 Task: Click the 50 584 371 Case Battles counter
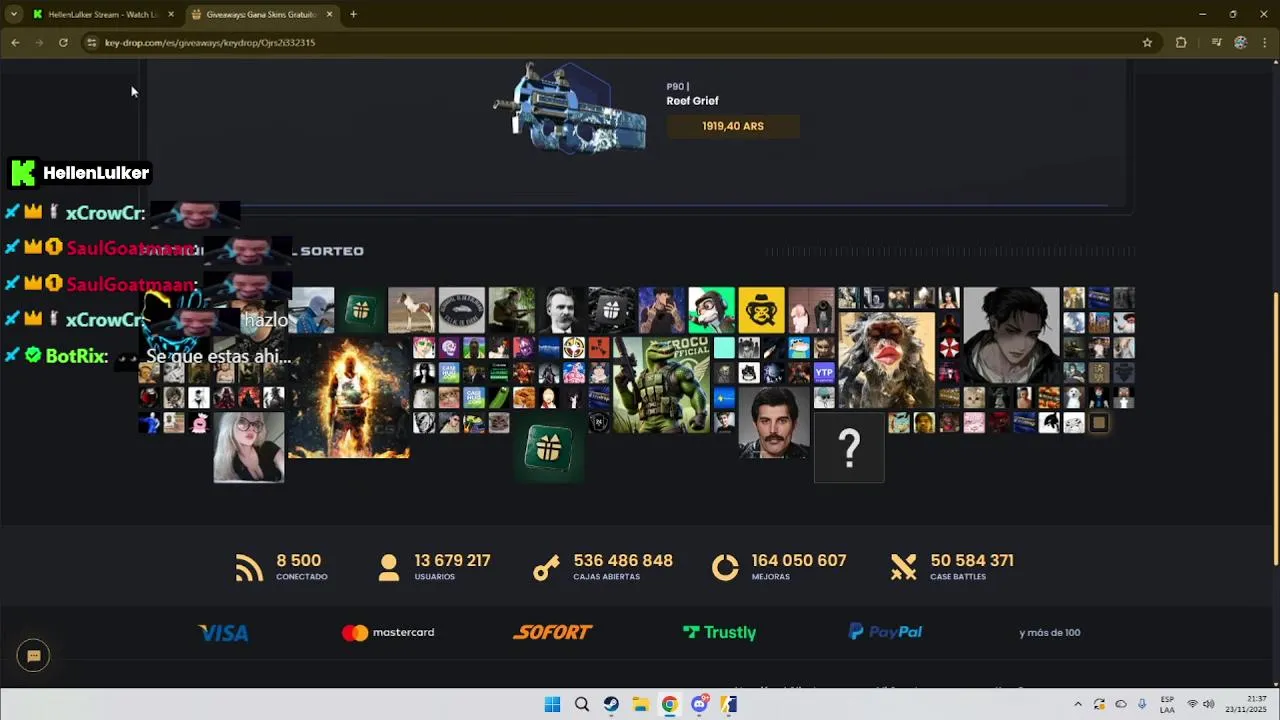click(972, 567)
